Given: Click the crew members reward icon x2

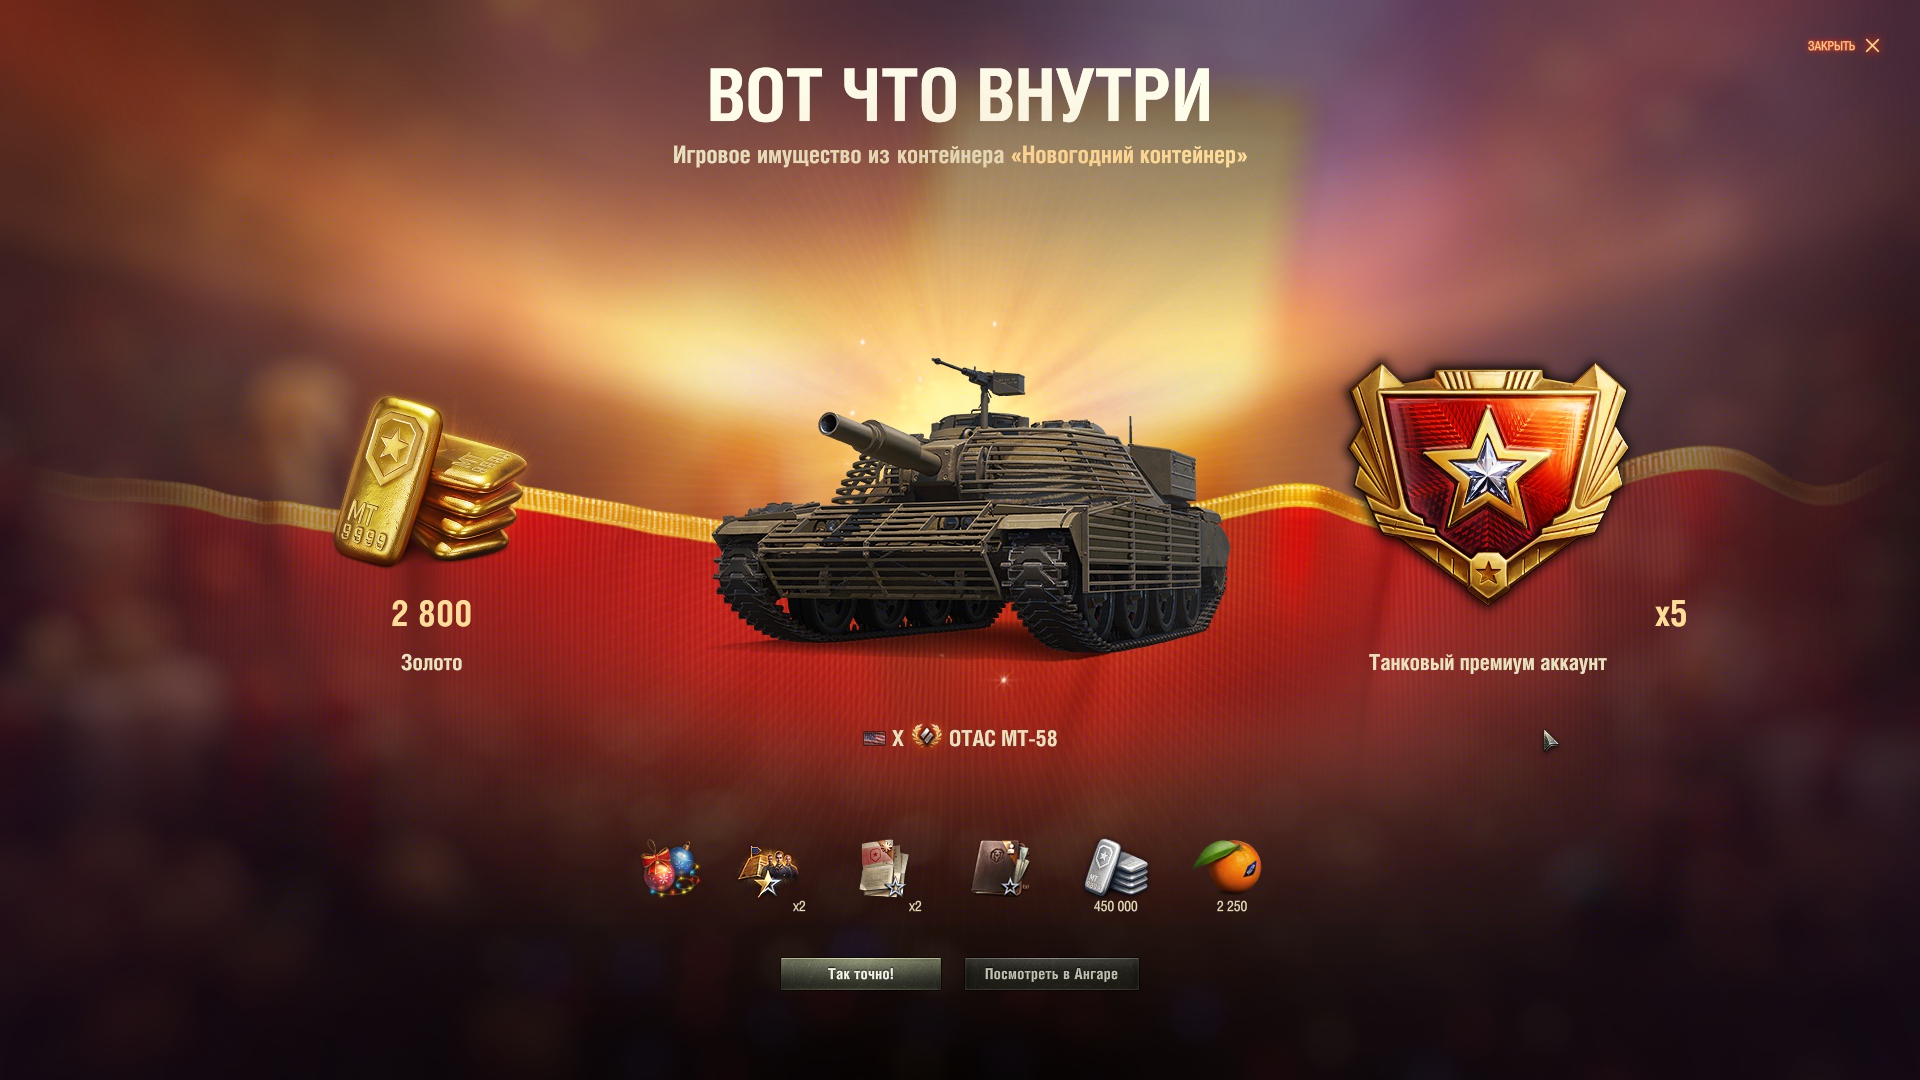Looking at the screenshot, I should tap(768, 870).
